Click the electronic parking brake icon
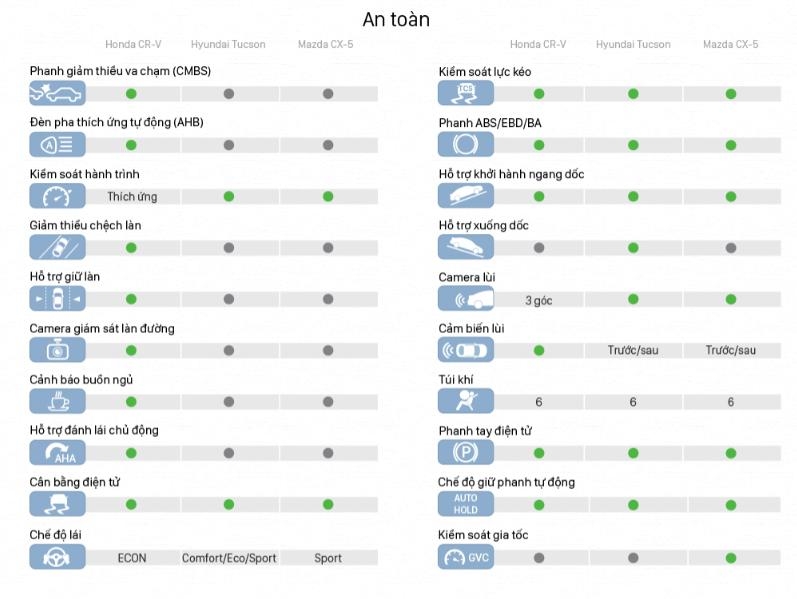Viewport: 797px width, 599px height. click(x=466, y=453)
